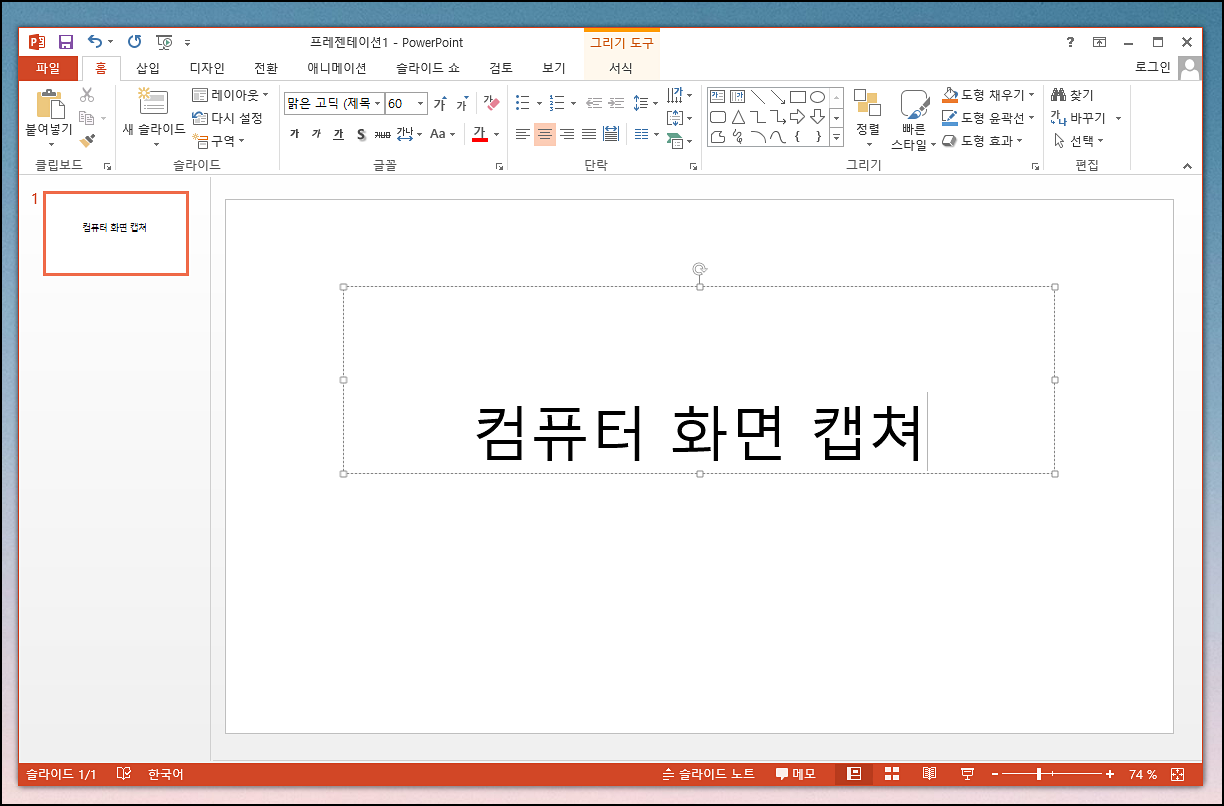Select the oval shape in gallery
The width and height of the screenshot is (1224, 806).
(x=817, y=97)
